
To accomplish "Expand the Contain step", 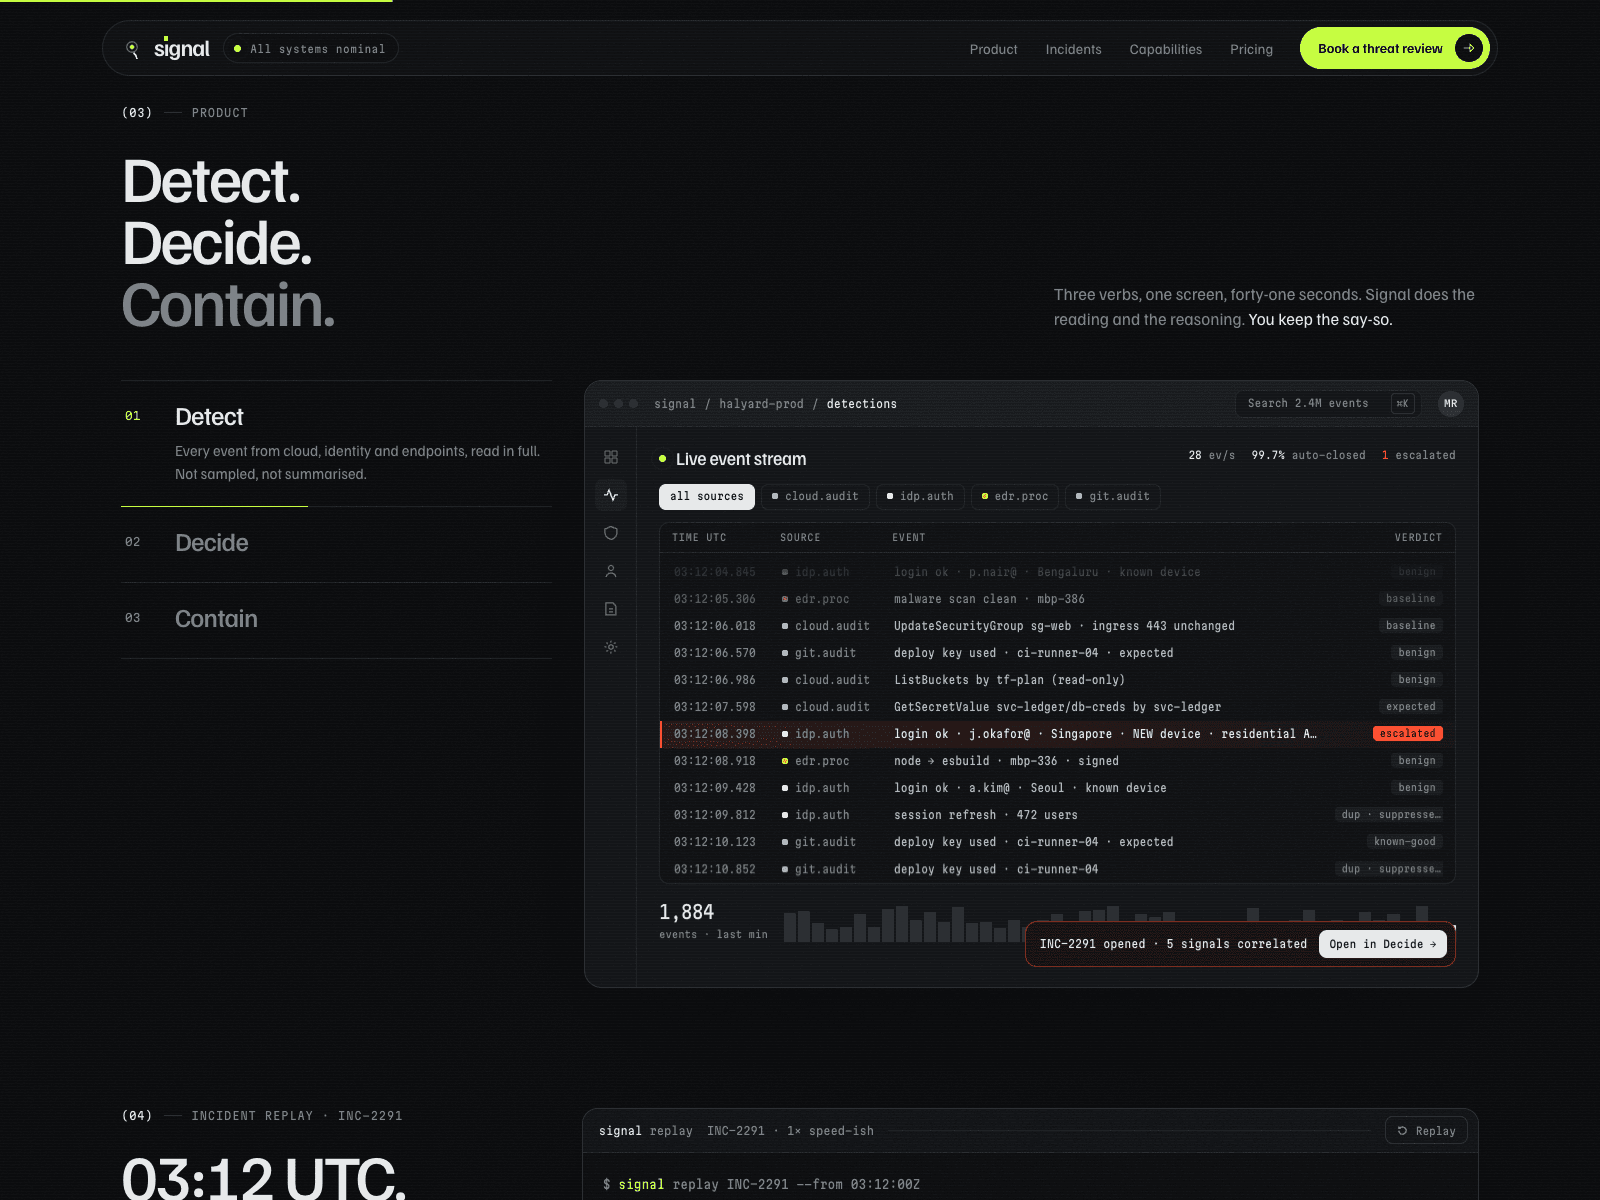I will click(x=336, y=620).
